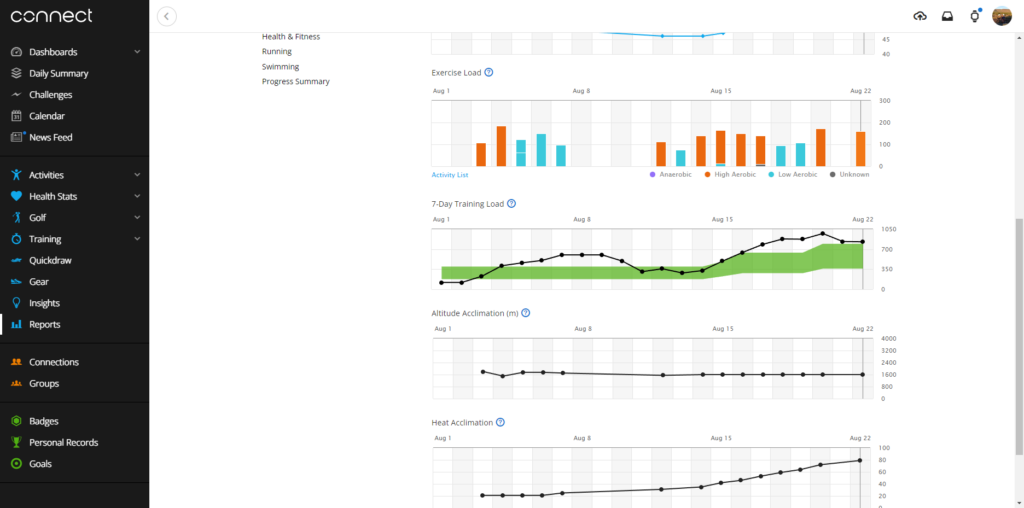Expand the Health Stats menu chevron
The height and width of the screenshot is (508, 1024).
click(x=137, y=197)
